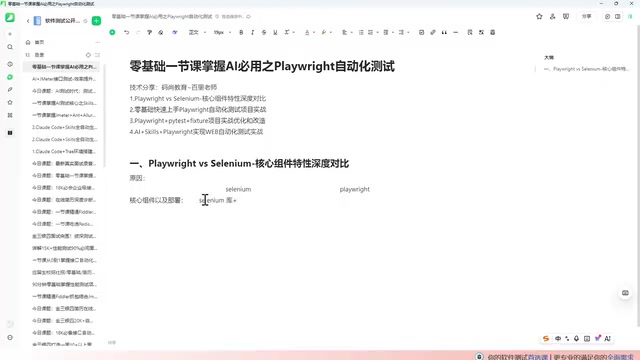This screenshot has width=640, height=360.
Task: Click the document title heading text
Action: (262, 66)
